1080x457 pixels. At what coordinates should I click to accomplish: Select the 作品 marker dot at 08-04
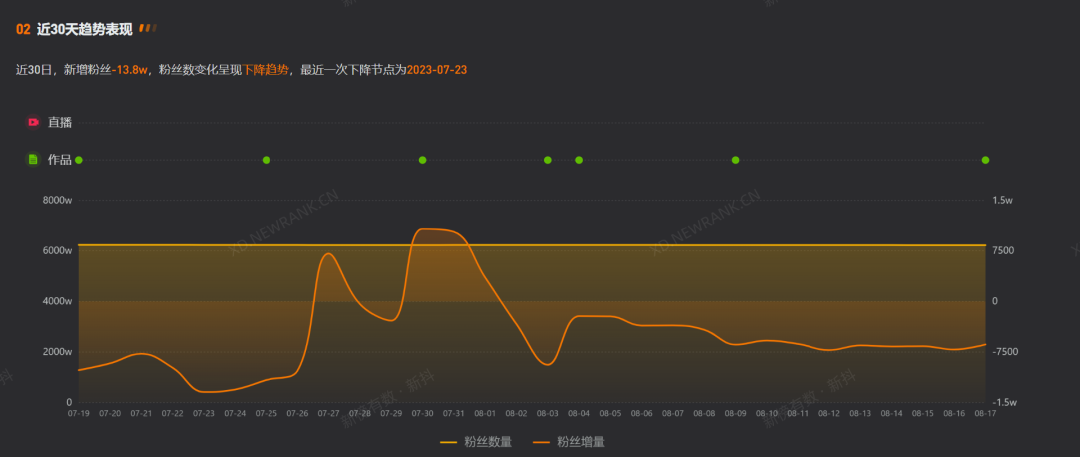579,160
